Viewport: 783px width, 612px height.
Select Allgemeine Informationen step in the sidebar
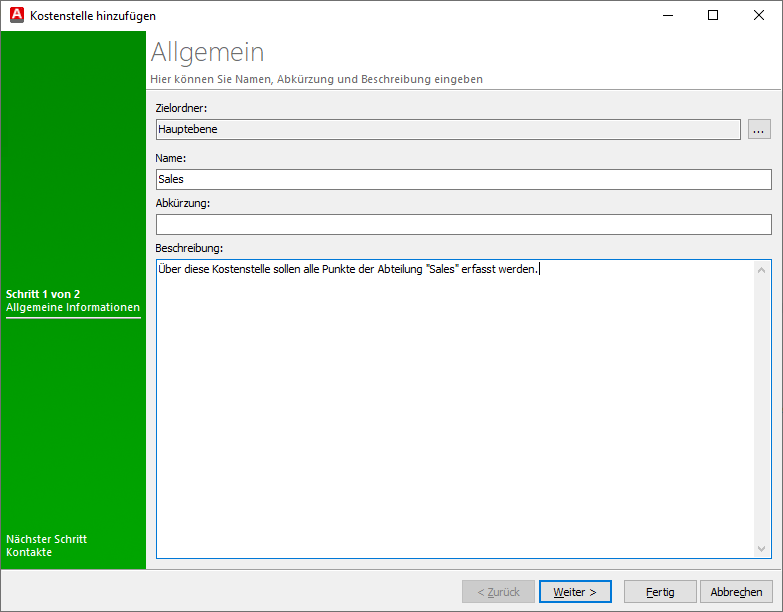[73, 308]
